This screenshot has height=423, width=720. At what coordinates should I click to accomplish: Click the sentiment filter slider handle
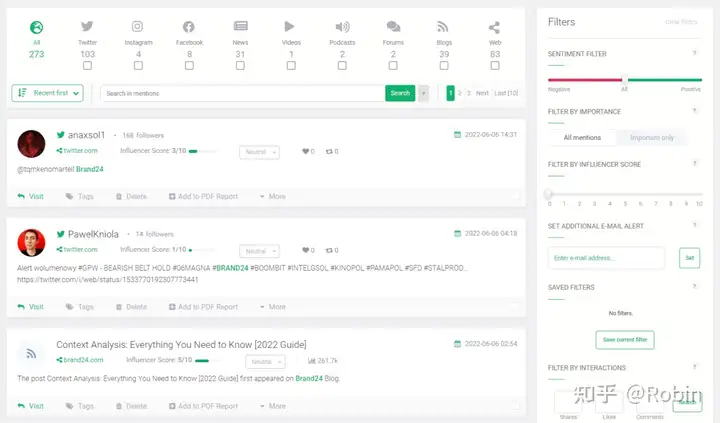click(624, 79)
